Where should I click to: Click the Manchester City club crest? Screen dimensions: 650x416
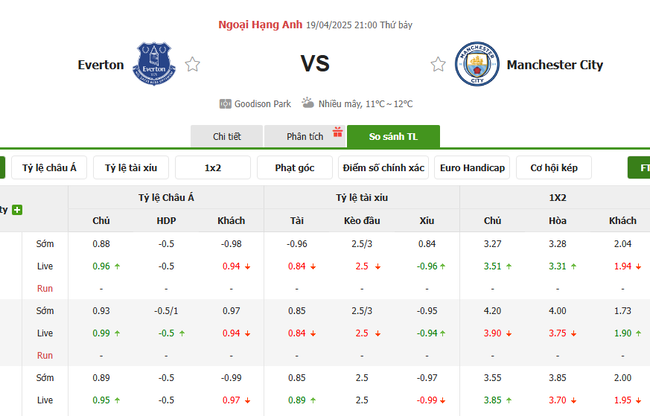(476, 63)
